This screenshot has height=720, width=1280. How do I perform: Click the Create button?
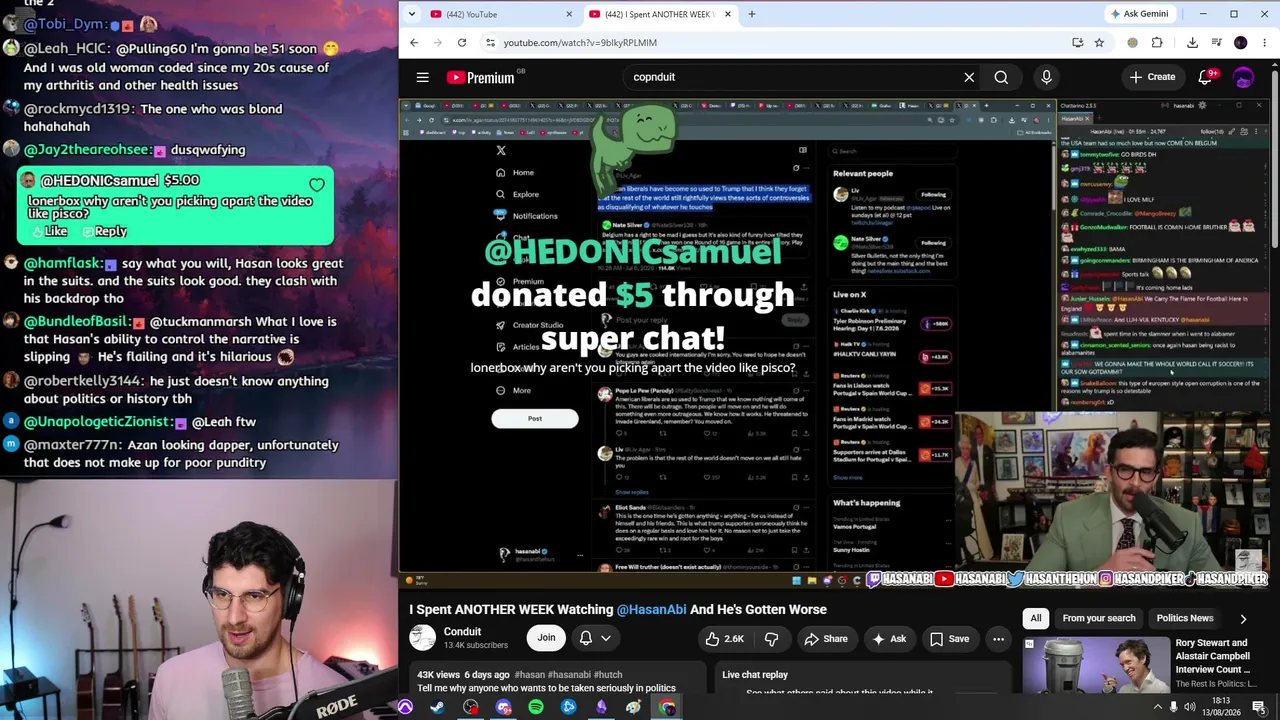[1153, 77]
